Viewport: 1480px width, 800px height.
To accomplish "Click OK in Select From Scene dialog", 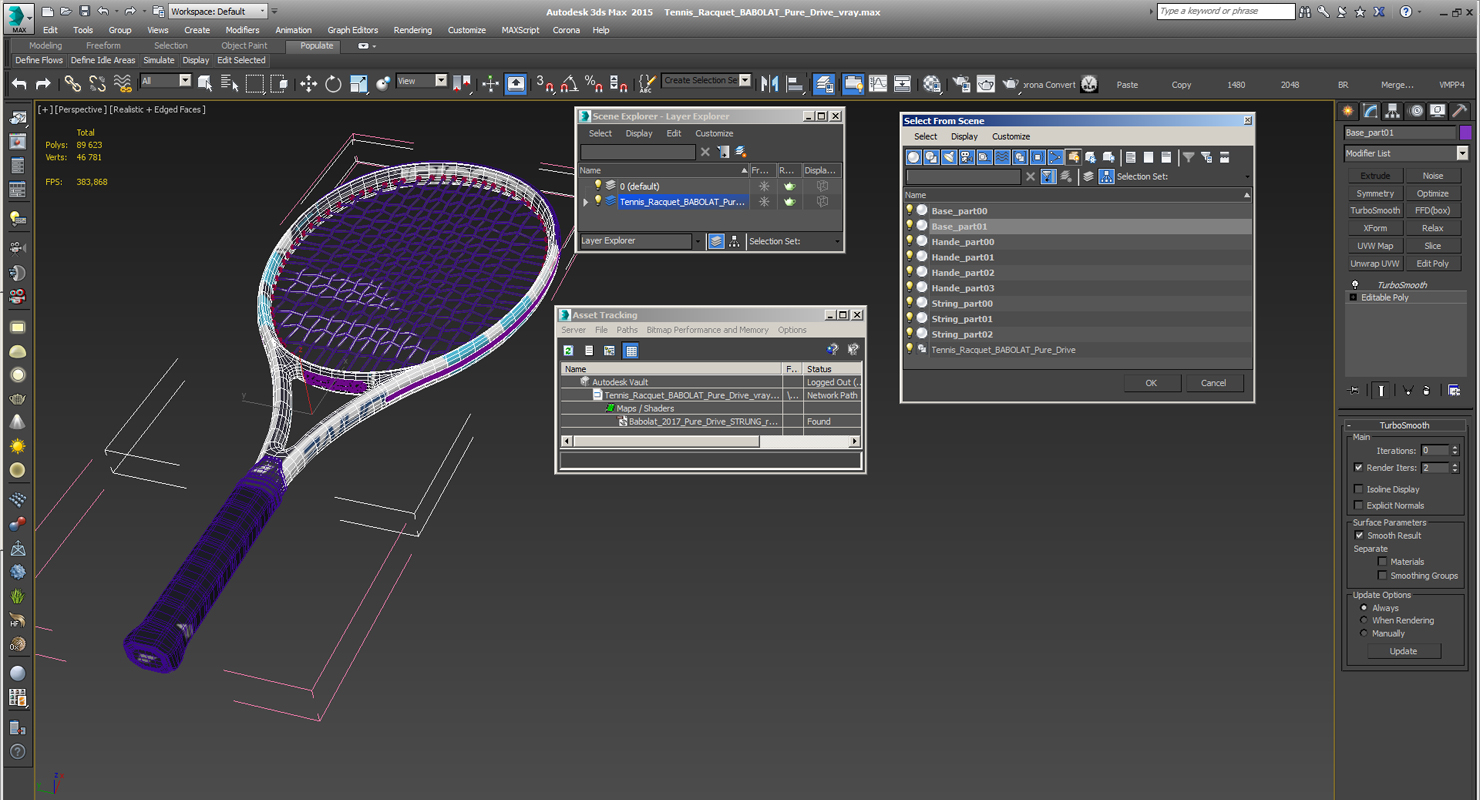I will (1151, 383).
